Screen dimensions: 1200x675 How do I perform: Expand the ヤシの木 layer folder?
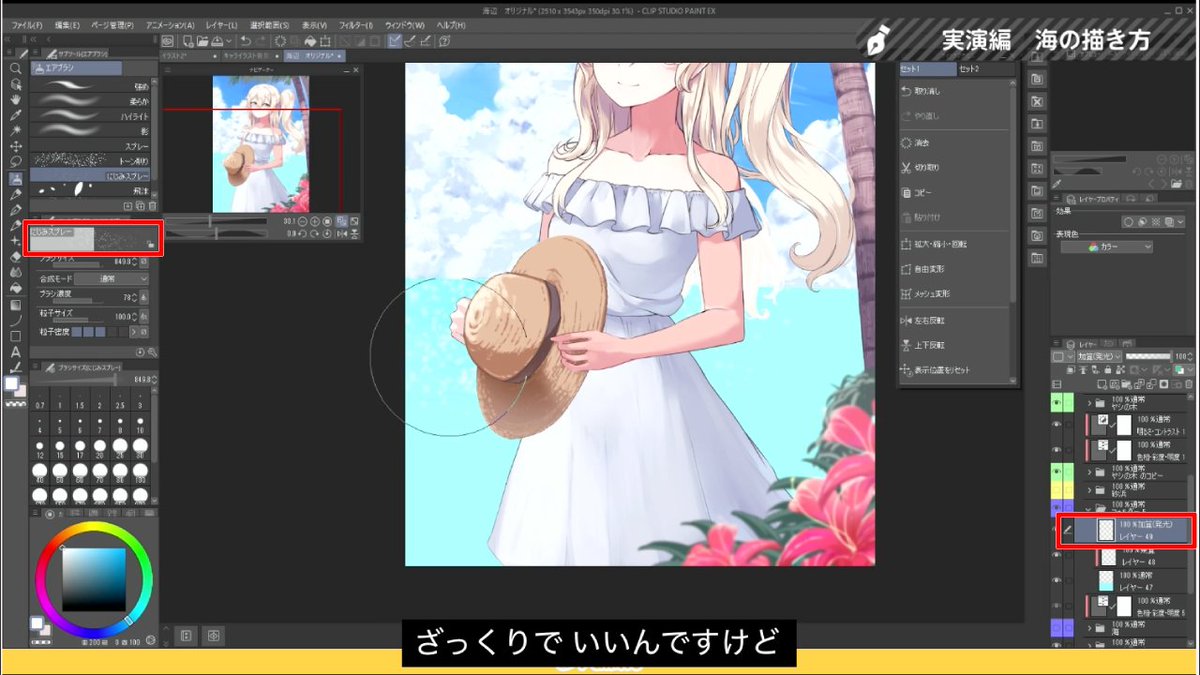pyautogui.click(x=1089, y=403)
